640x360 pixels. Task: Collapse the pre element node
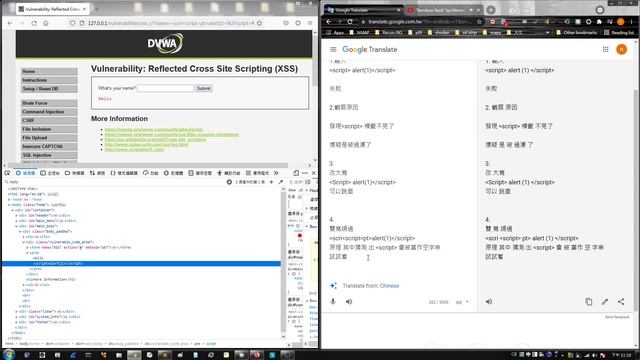27,253
